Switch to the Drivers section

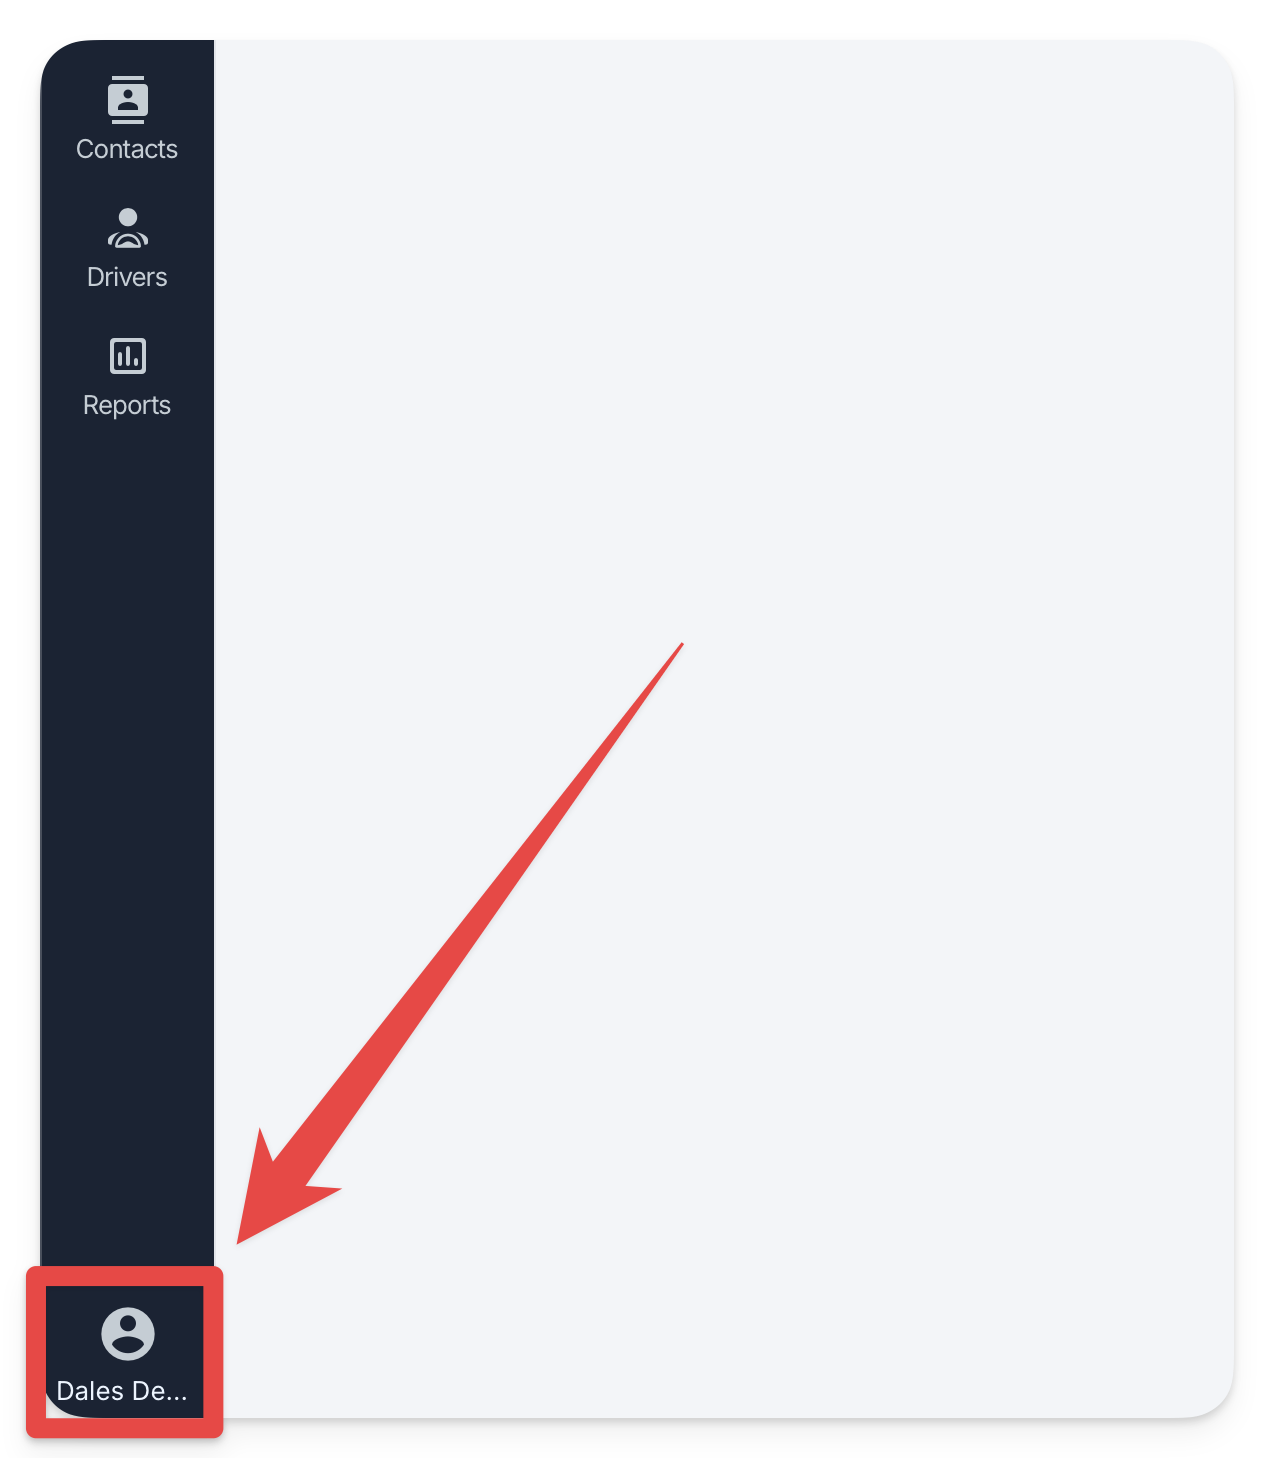(127, 248)
